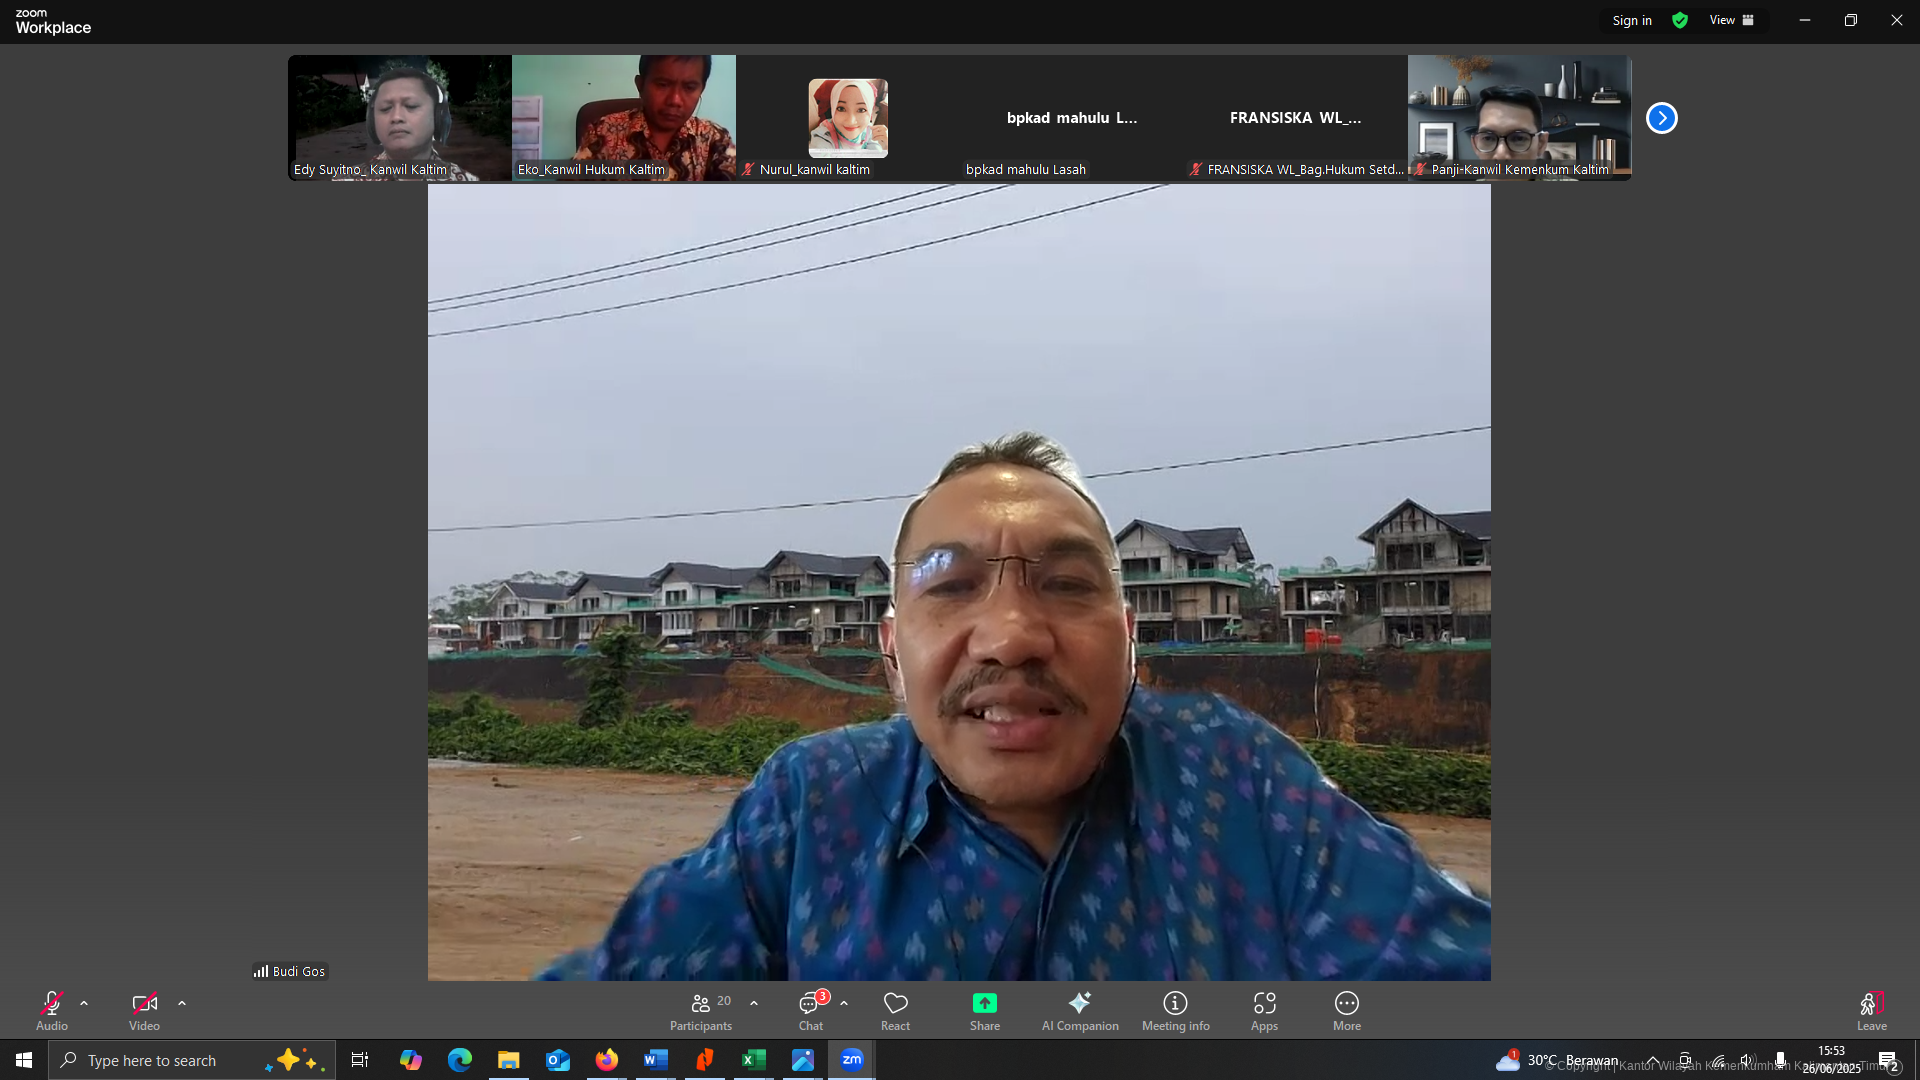Leave the meeting
Viewport: 1920px width, 1080px height.
[x=1872, y=1010]
